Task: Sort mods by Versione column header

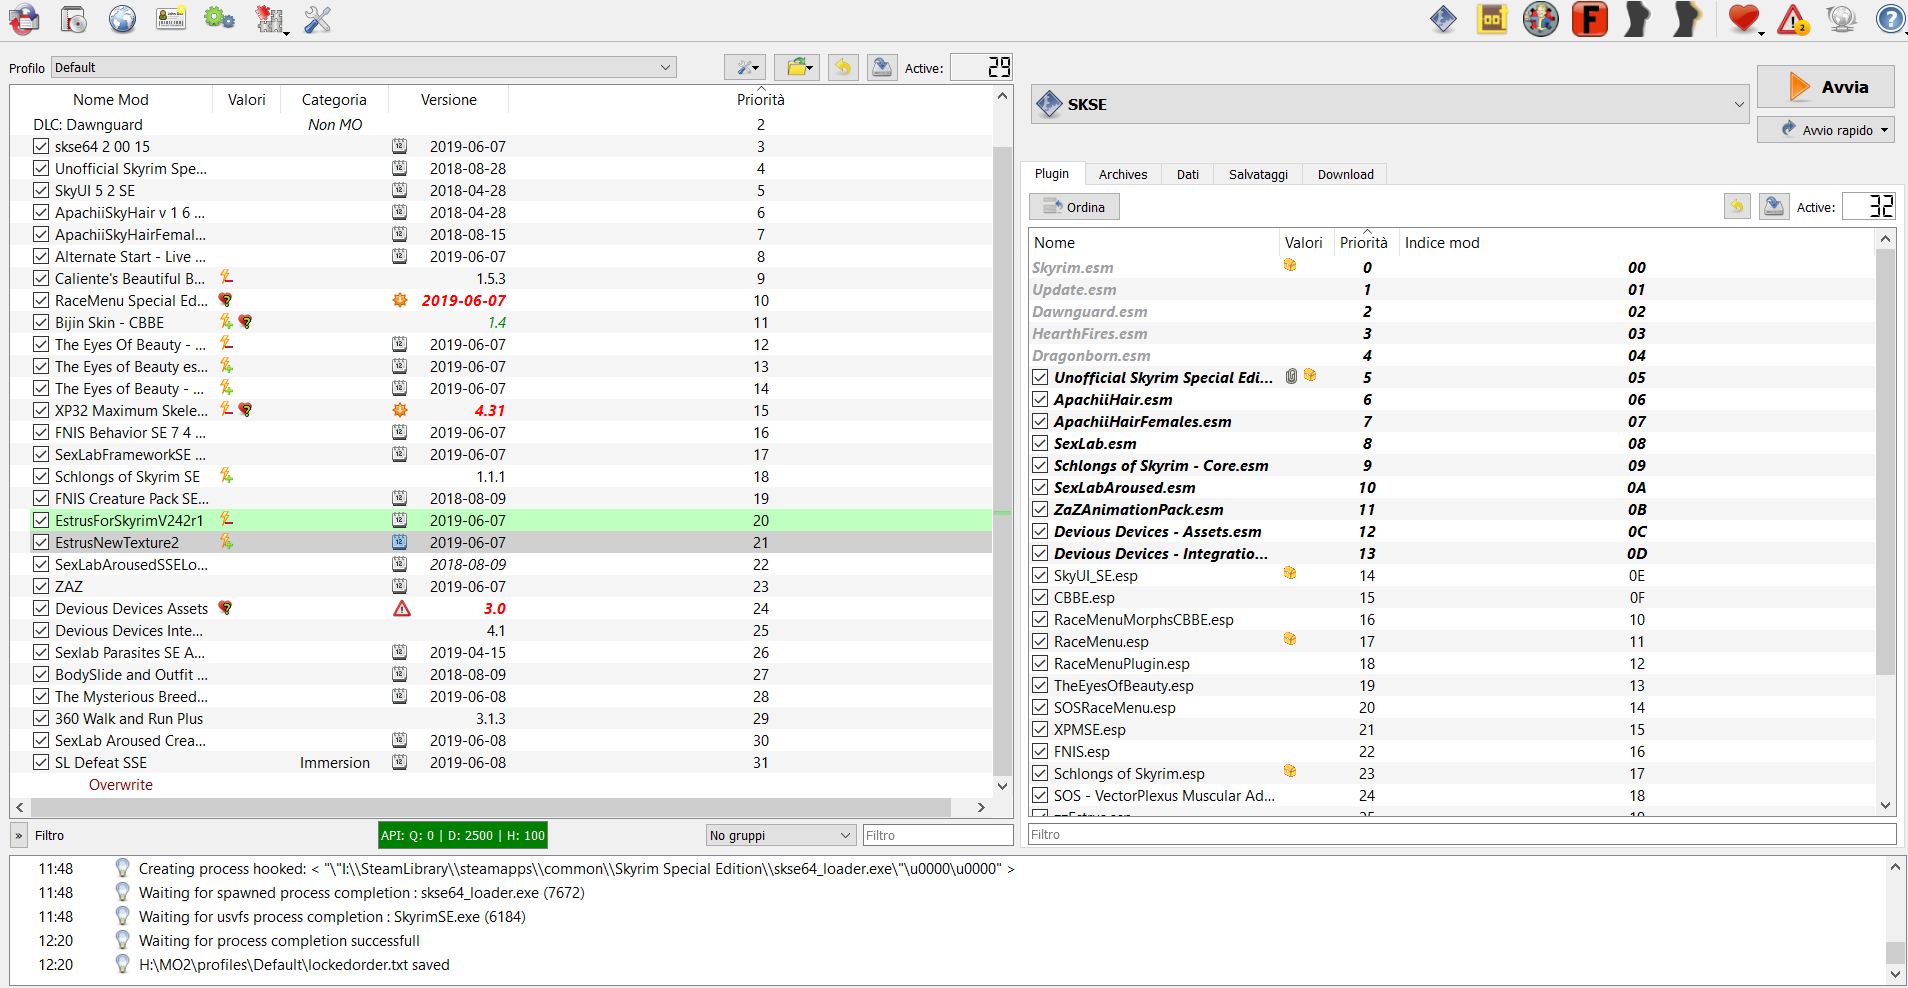Action: click(449, 99)
